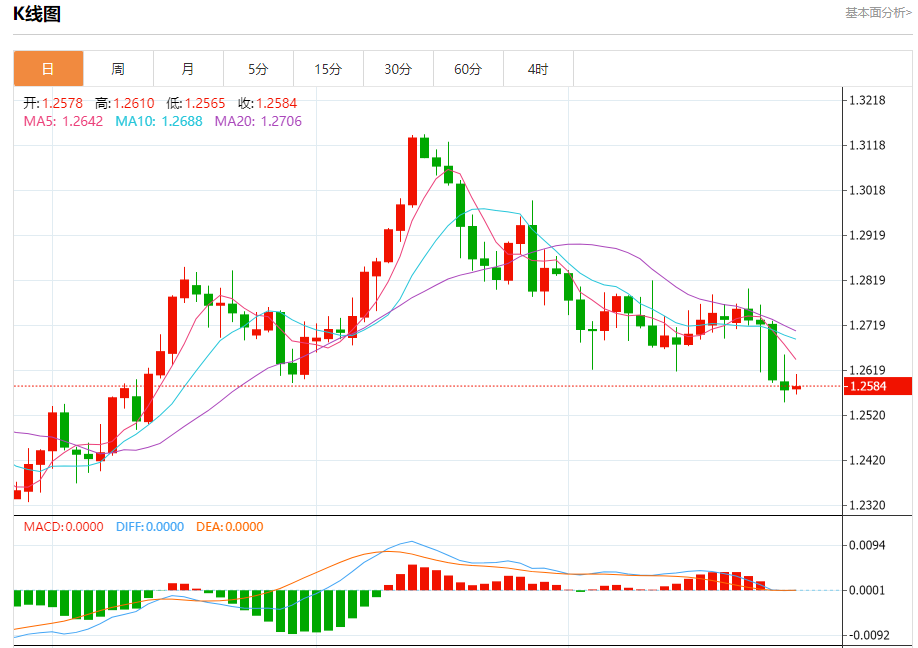Open the 60分 interval tab
Screen dimensions: 918x648
click(468, 69)
